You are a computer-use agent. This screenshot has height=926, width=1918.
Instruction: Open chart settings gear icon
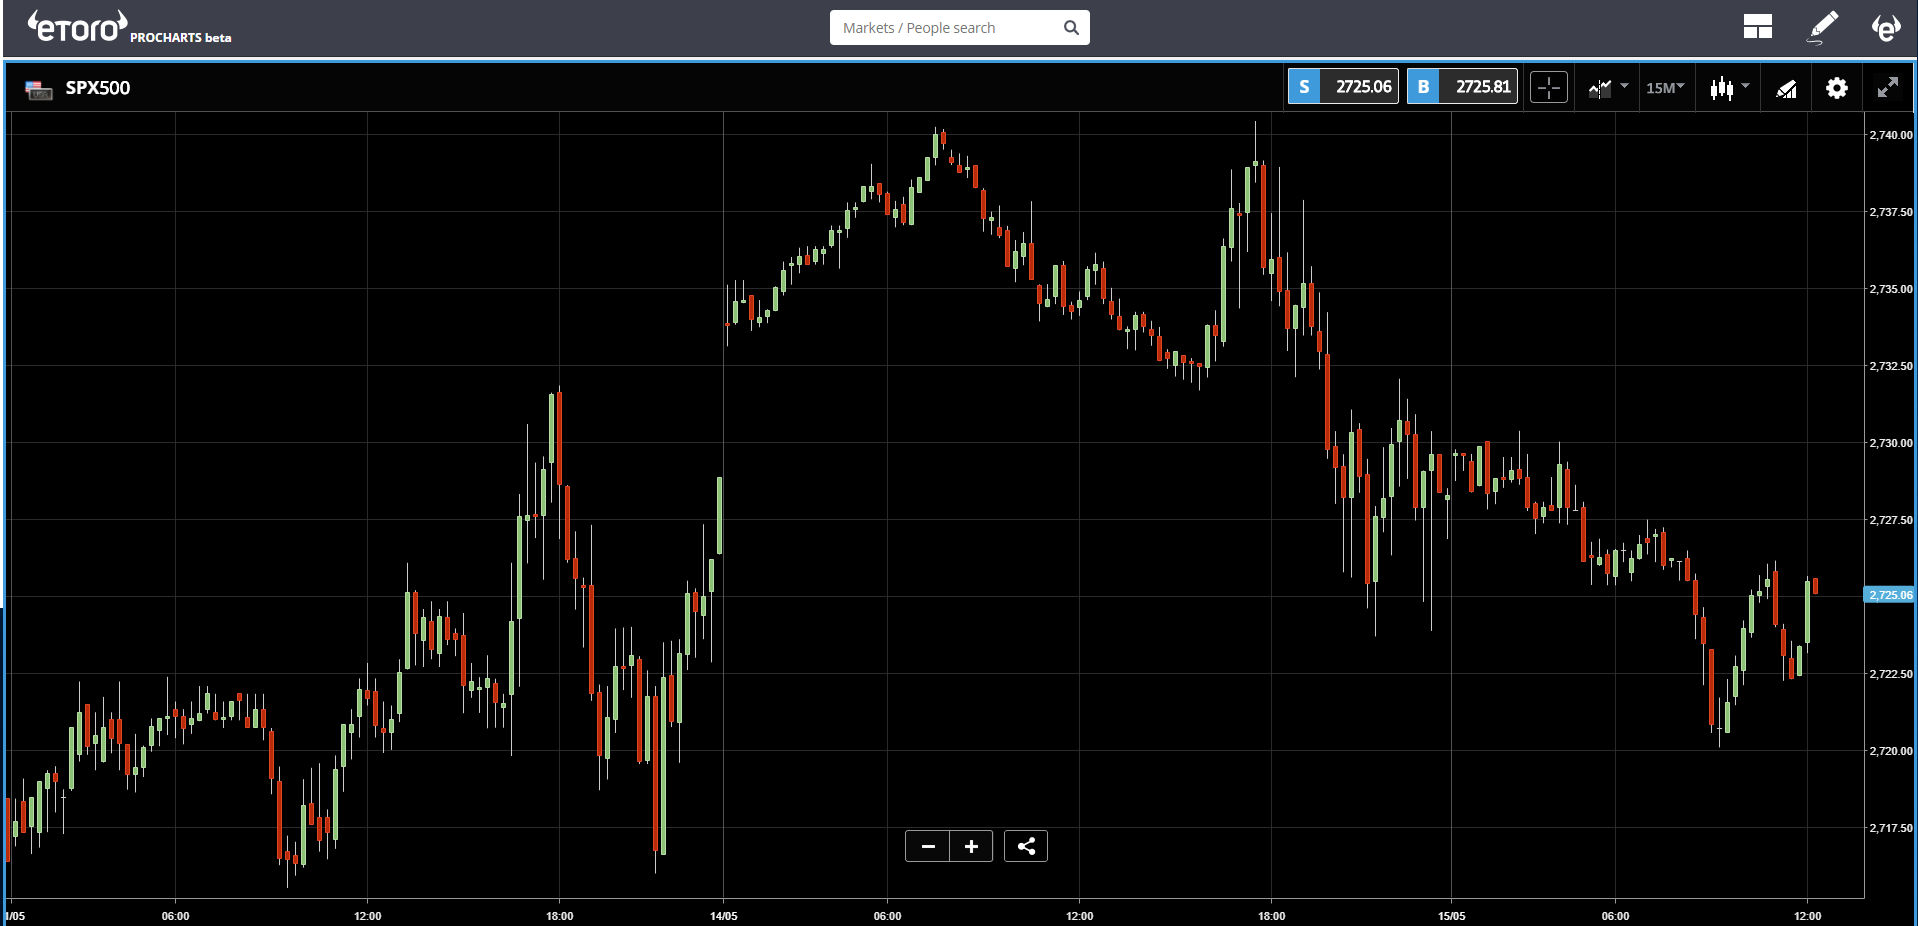(1836, 88)
